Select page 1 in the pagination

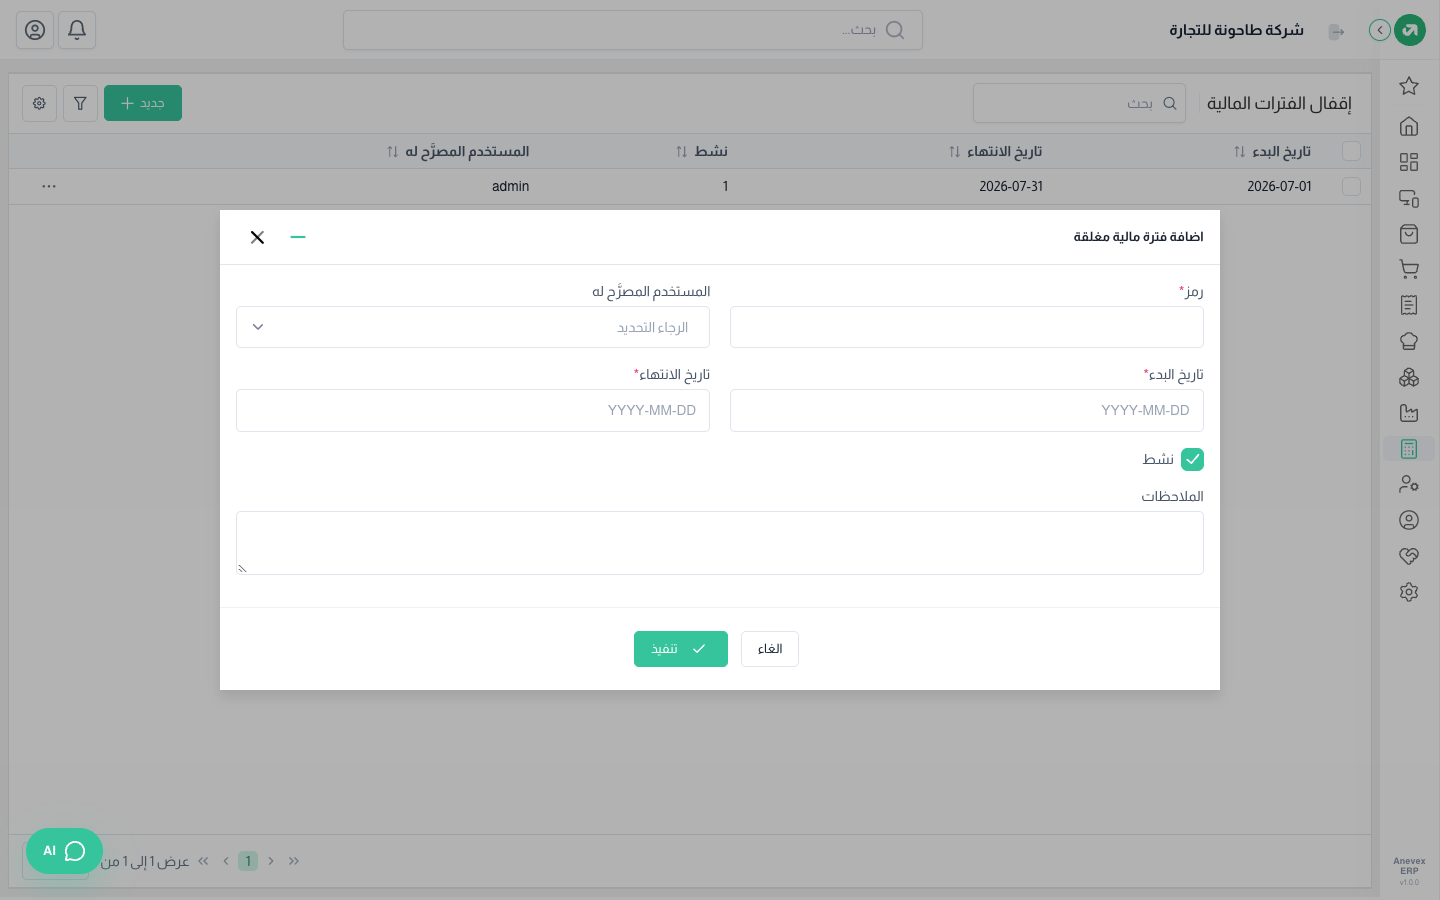[248, 861]
